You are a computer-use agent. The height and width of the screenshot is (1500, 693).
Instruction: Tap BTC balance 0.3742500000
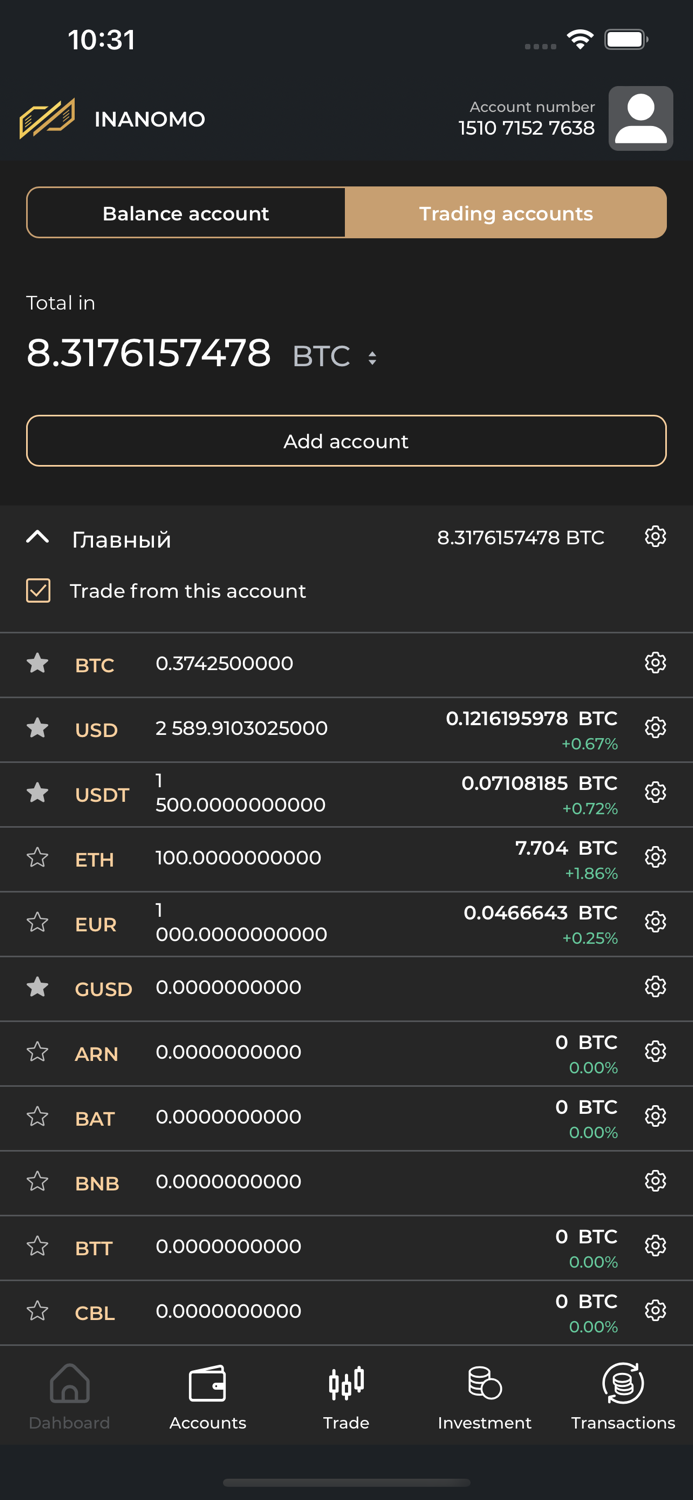tap(224, 663)
